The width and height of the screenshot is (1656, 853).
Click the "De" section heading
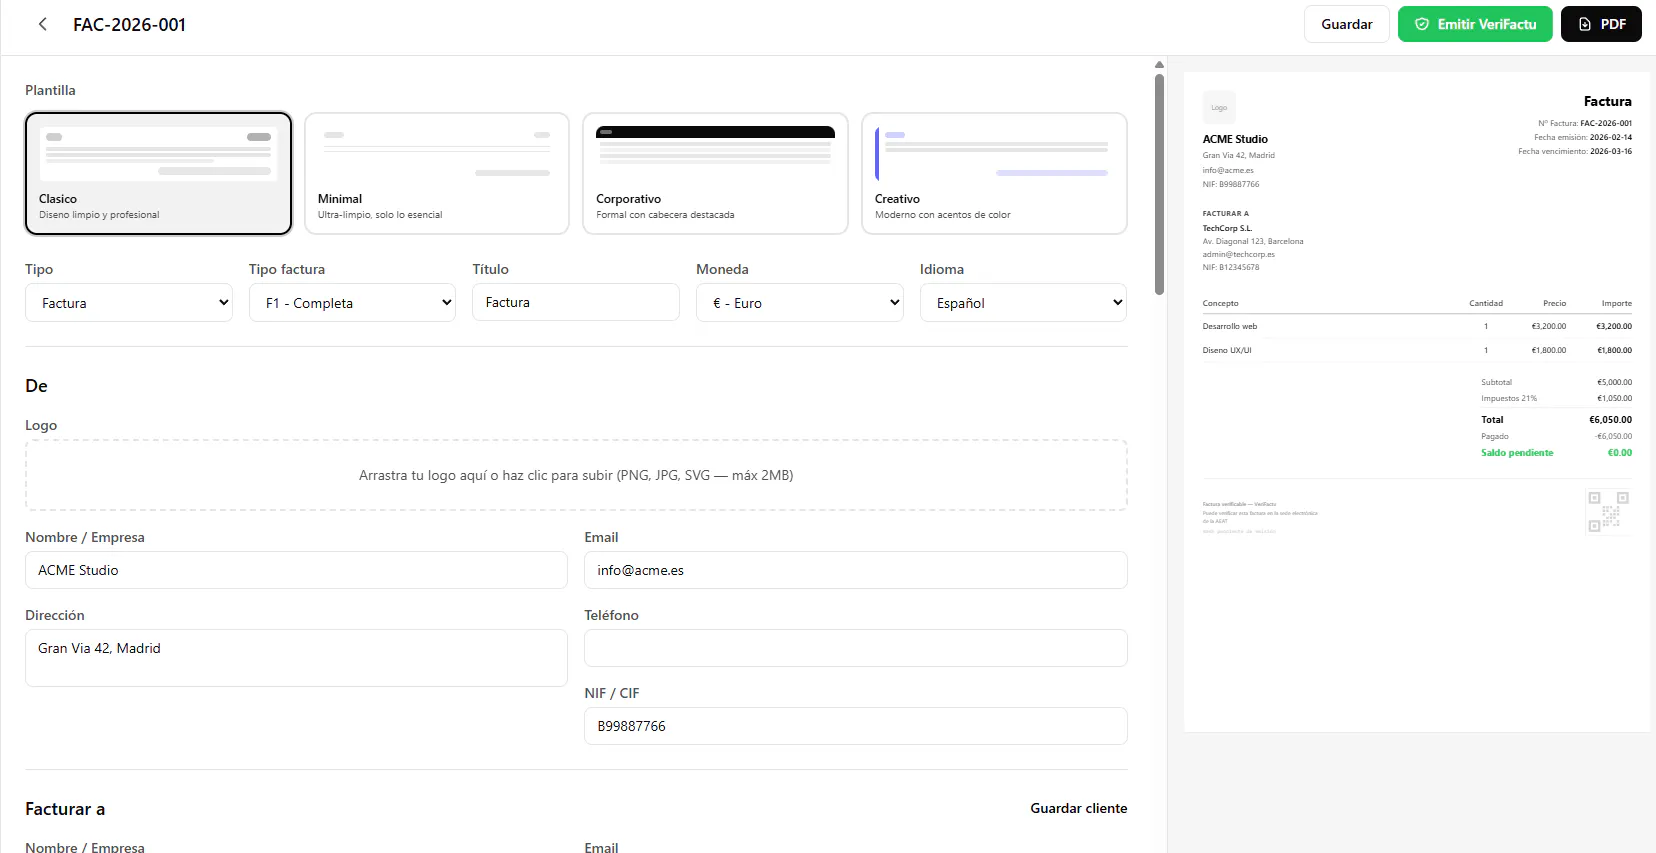coord(36,386)
